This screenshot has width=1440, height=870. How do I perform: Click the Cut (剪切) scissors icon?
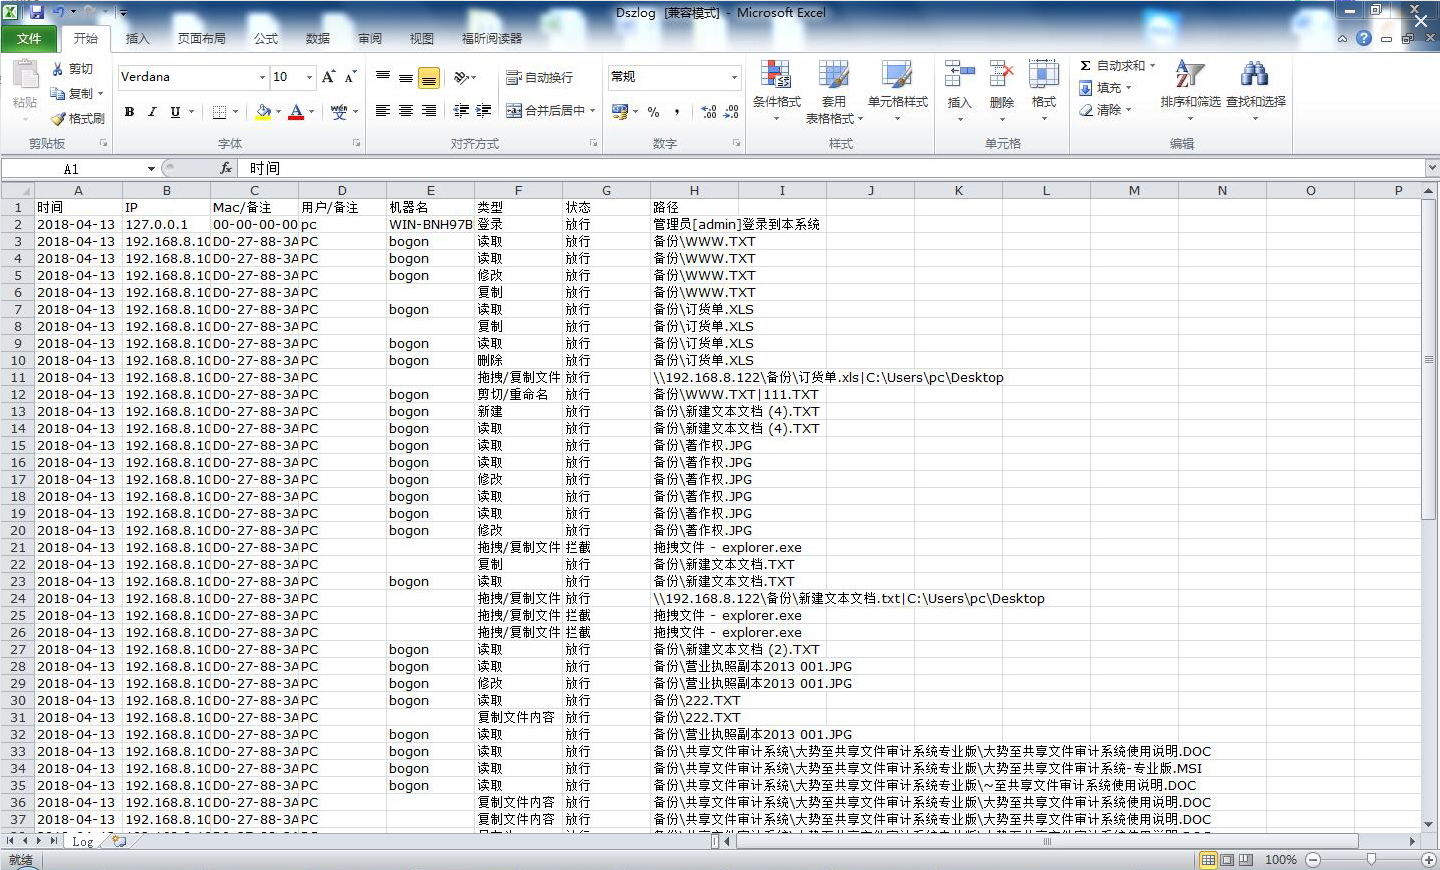click(58, 69)
